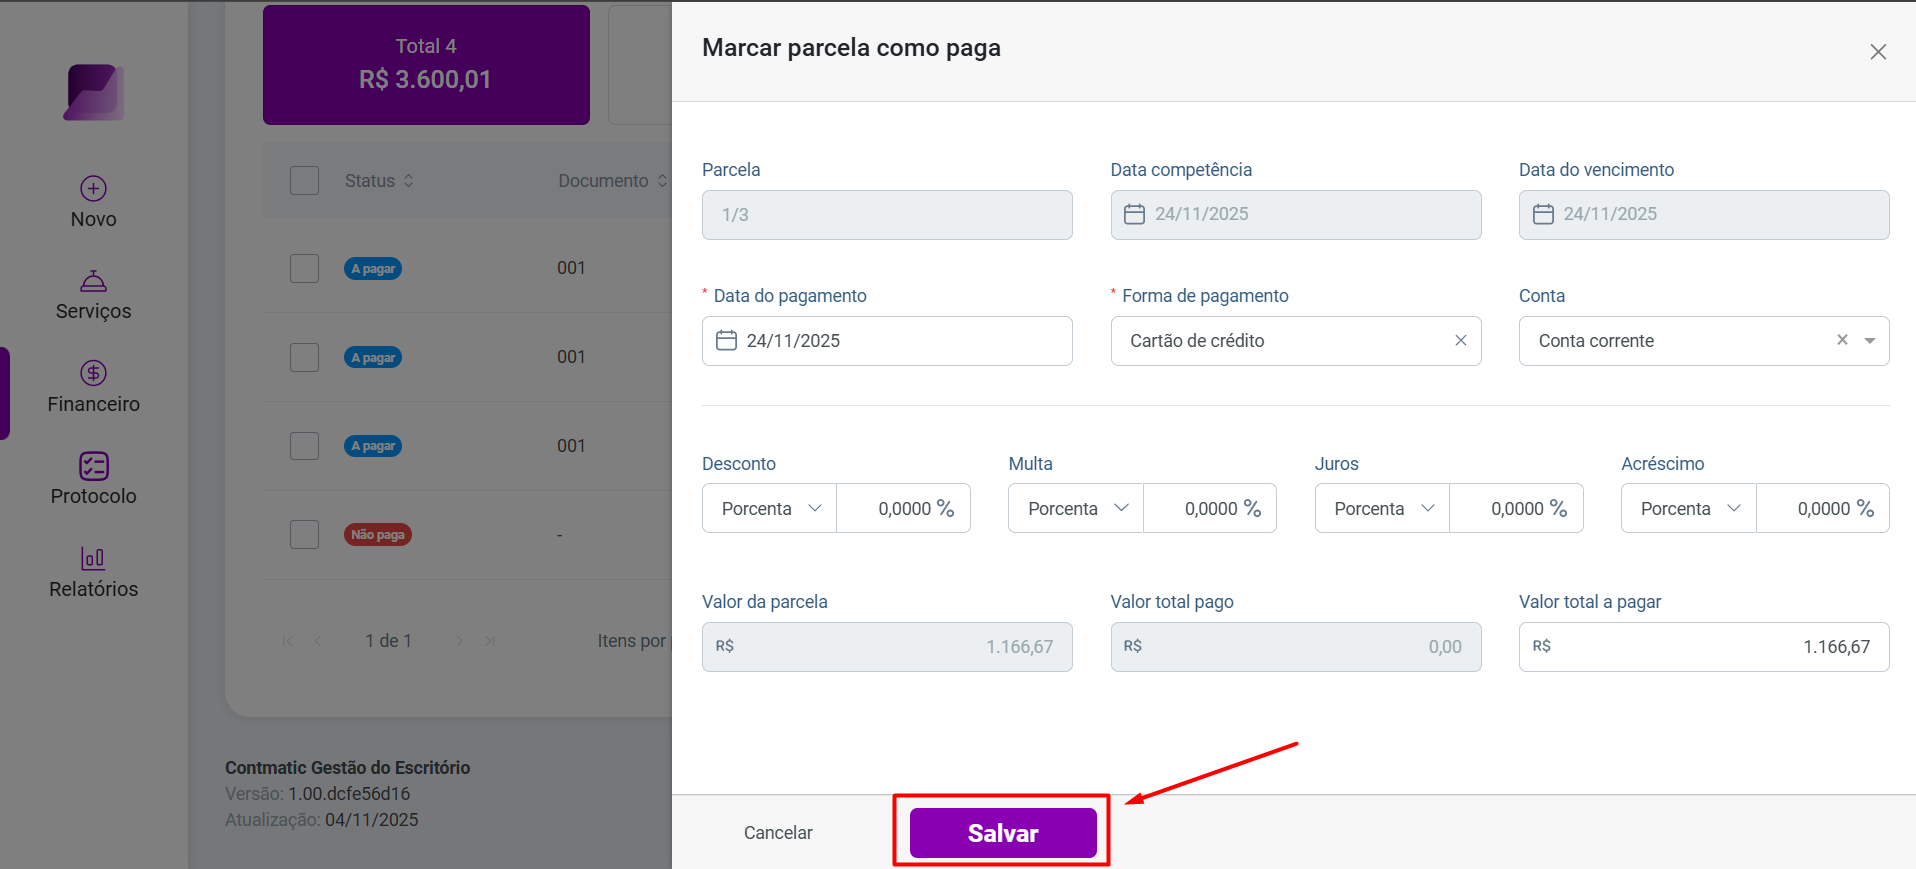Click the Multa percentage value field
This screenshot has height=869, width=1916.
(1210, 508)
